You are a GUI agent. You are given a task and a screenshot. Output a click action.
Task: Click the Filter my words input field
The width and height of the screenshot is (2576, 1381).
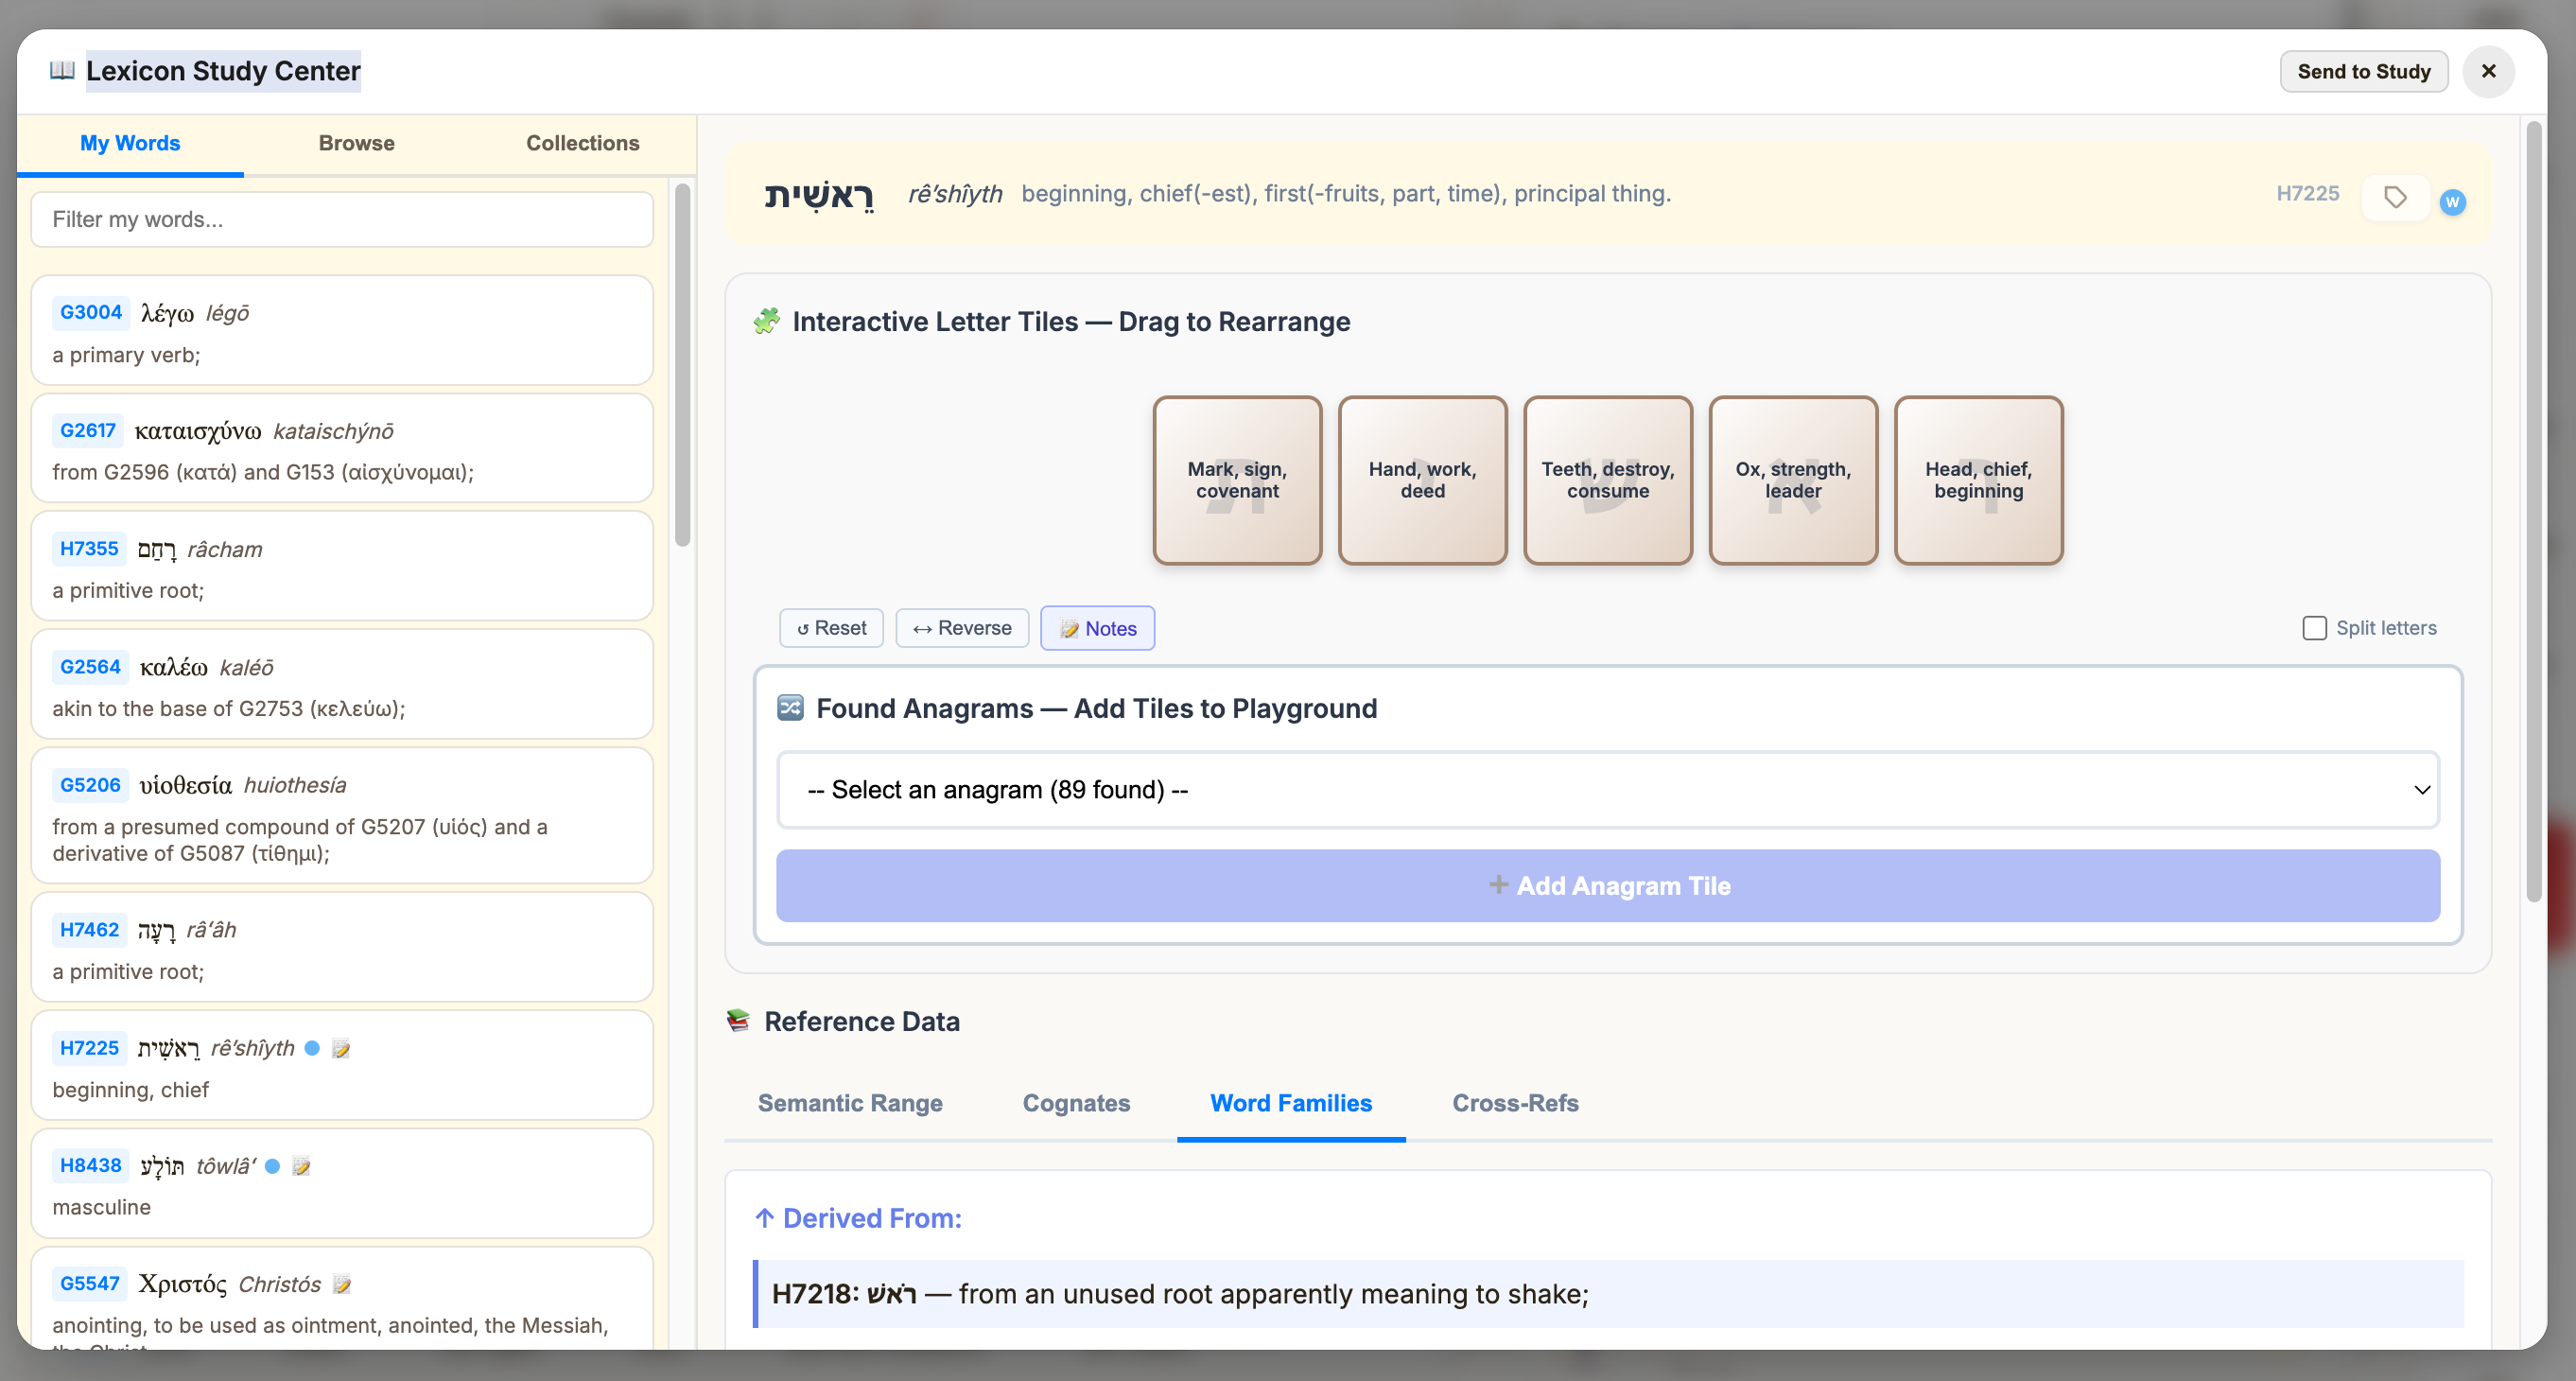[342, 219]
